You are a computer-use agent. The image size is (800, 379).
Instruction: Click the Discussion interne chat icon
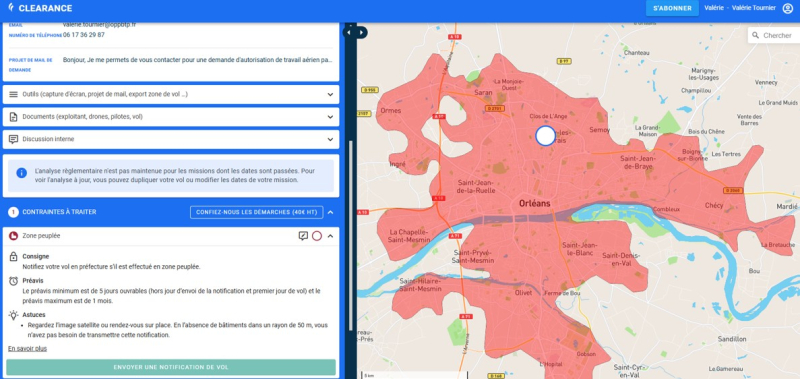[x=14, y=139]
